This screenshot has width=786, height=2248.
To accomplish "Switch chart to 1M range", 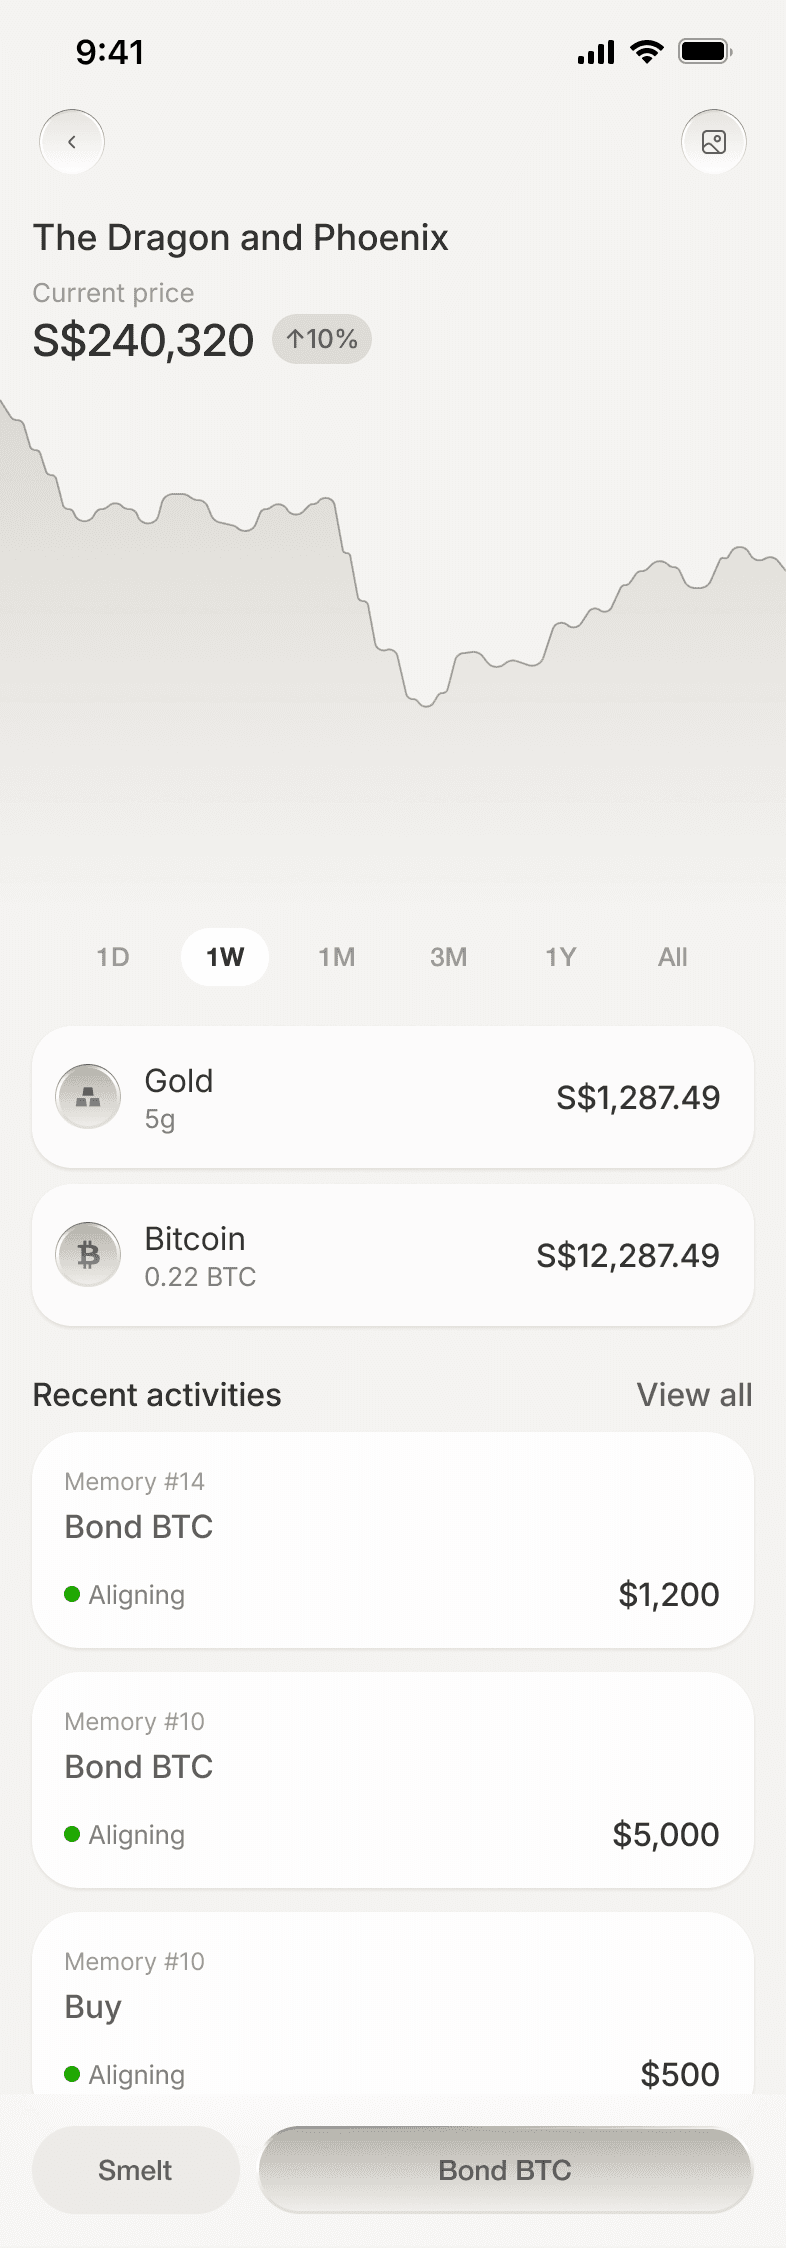I will [337, 957].
